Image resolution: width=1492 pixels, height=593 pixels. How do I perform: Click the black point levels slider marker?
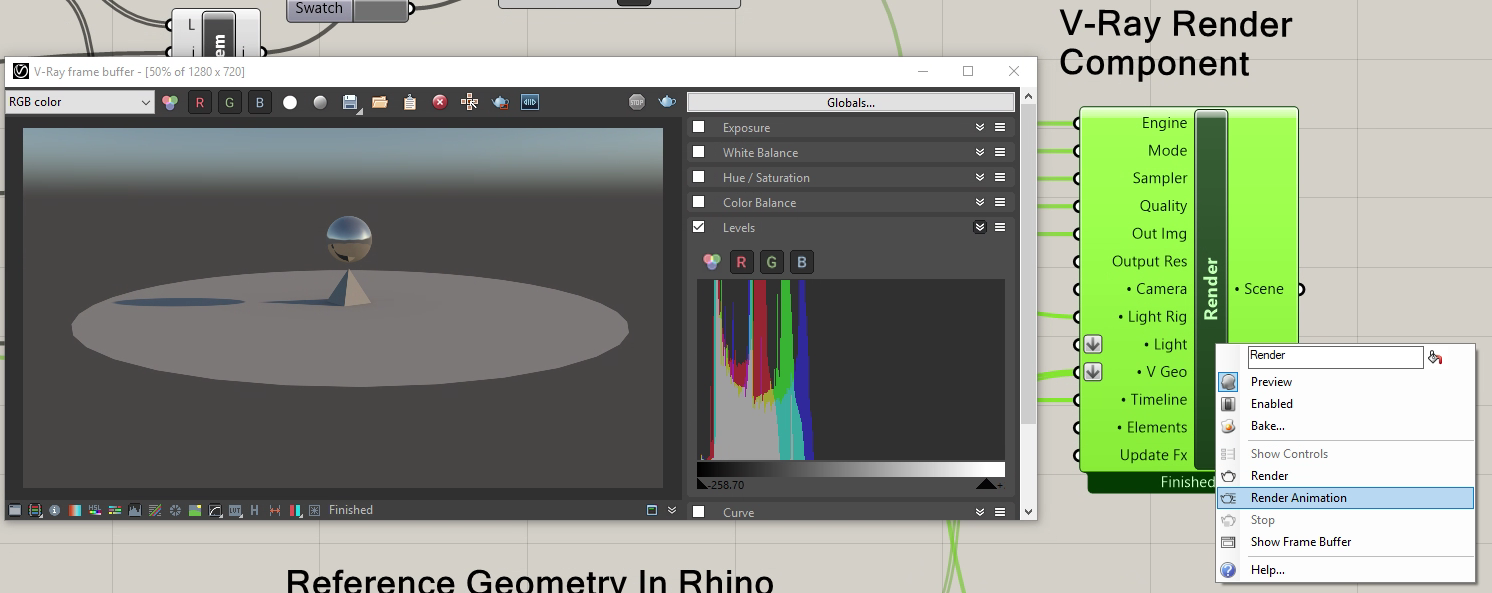coord(702,483)
